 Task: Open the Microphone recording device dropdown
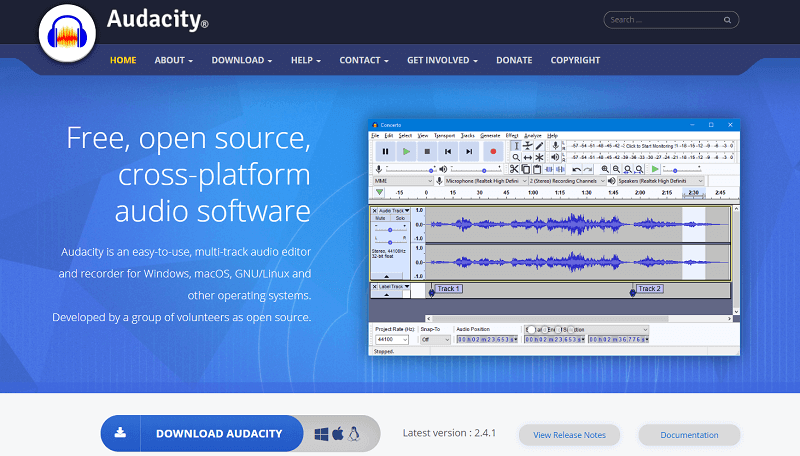(486, 181)
